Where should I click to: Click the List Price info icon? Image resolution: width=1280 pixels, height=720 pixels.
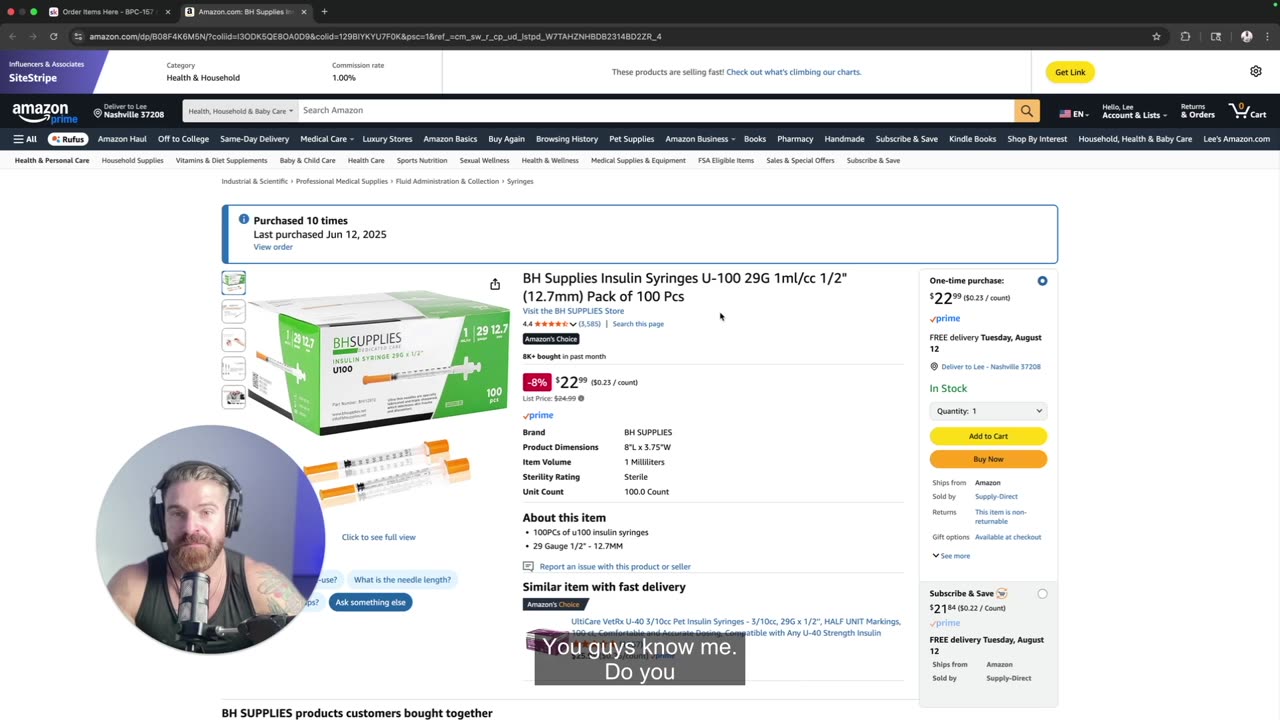(581, 398)
